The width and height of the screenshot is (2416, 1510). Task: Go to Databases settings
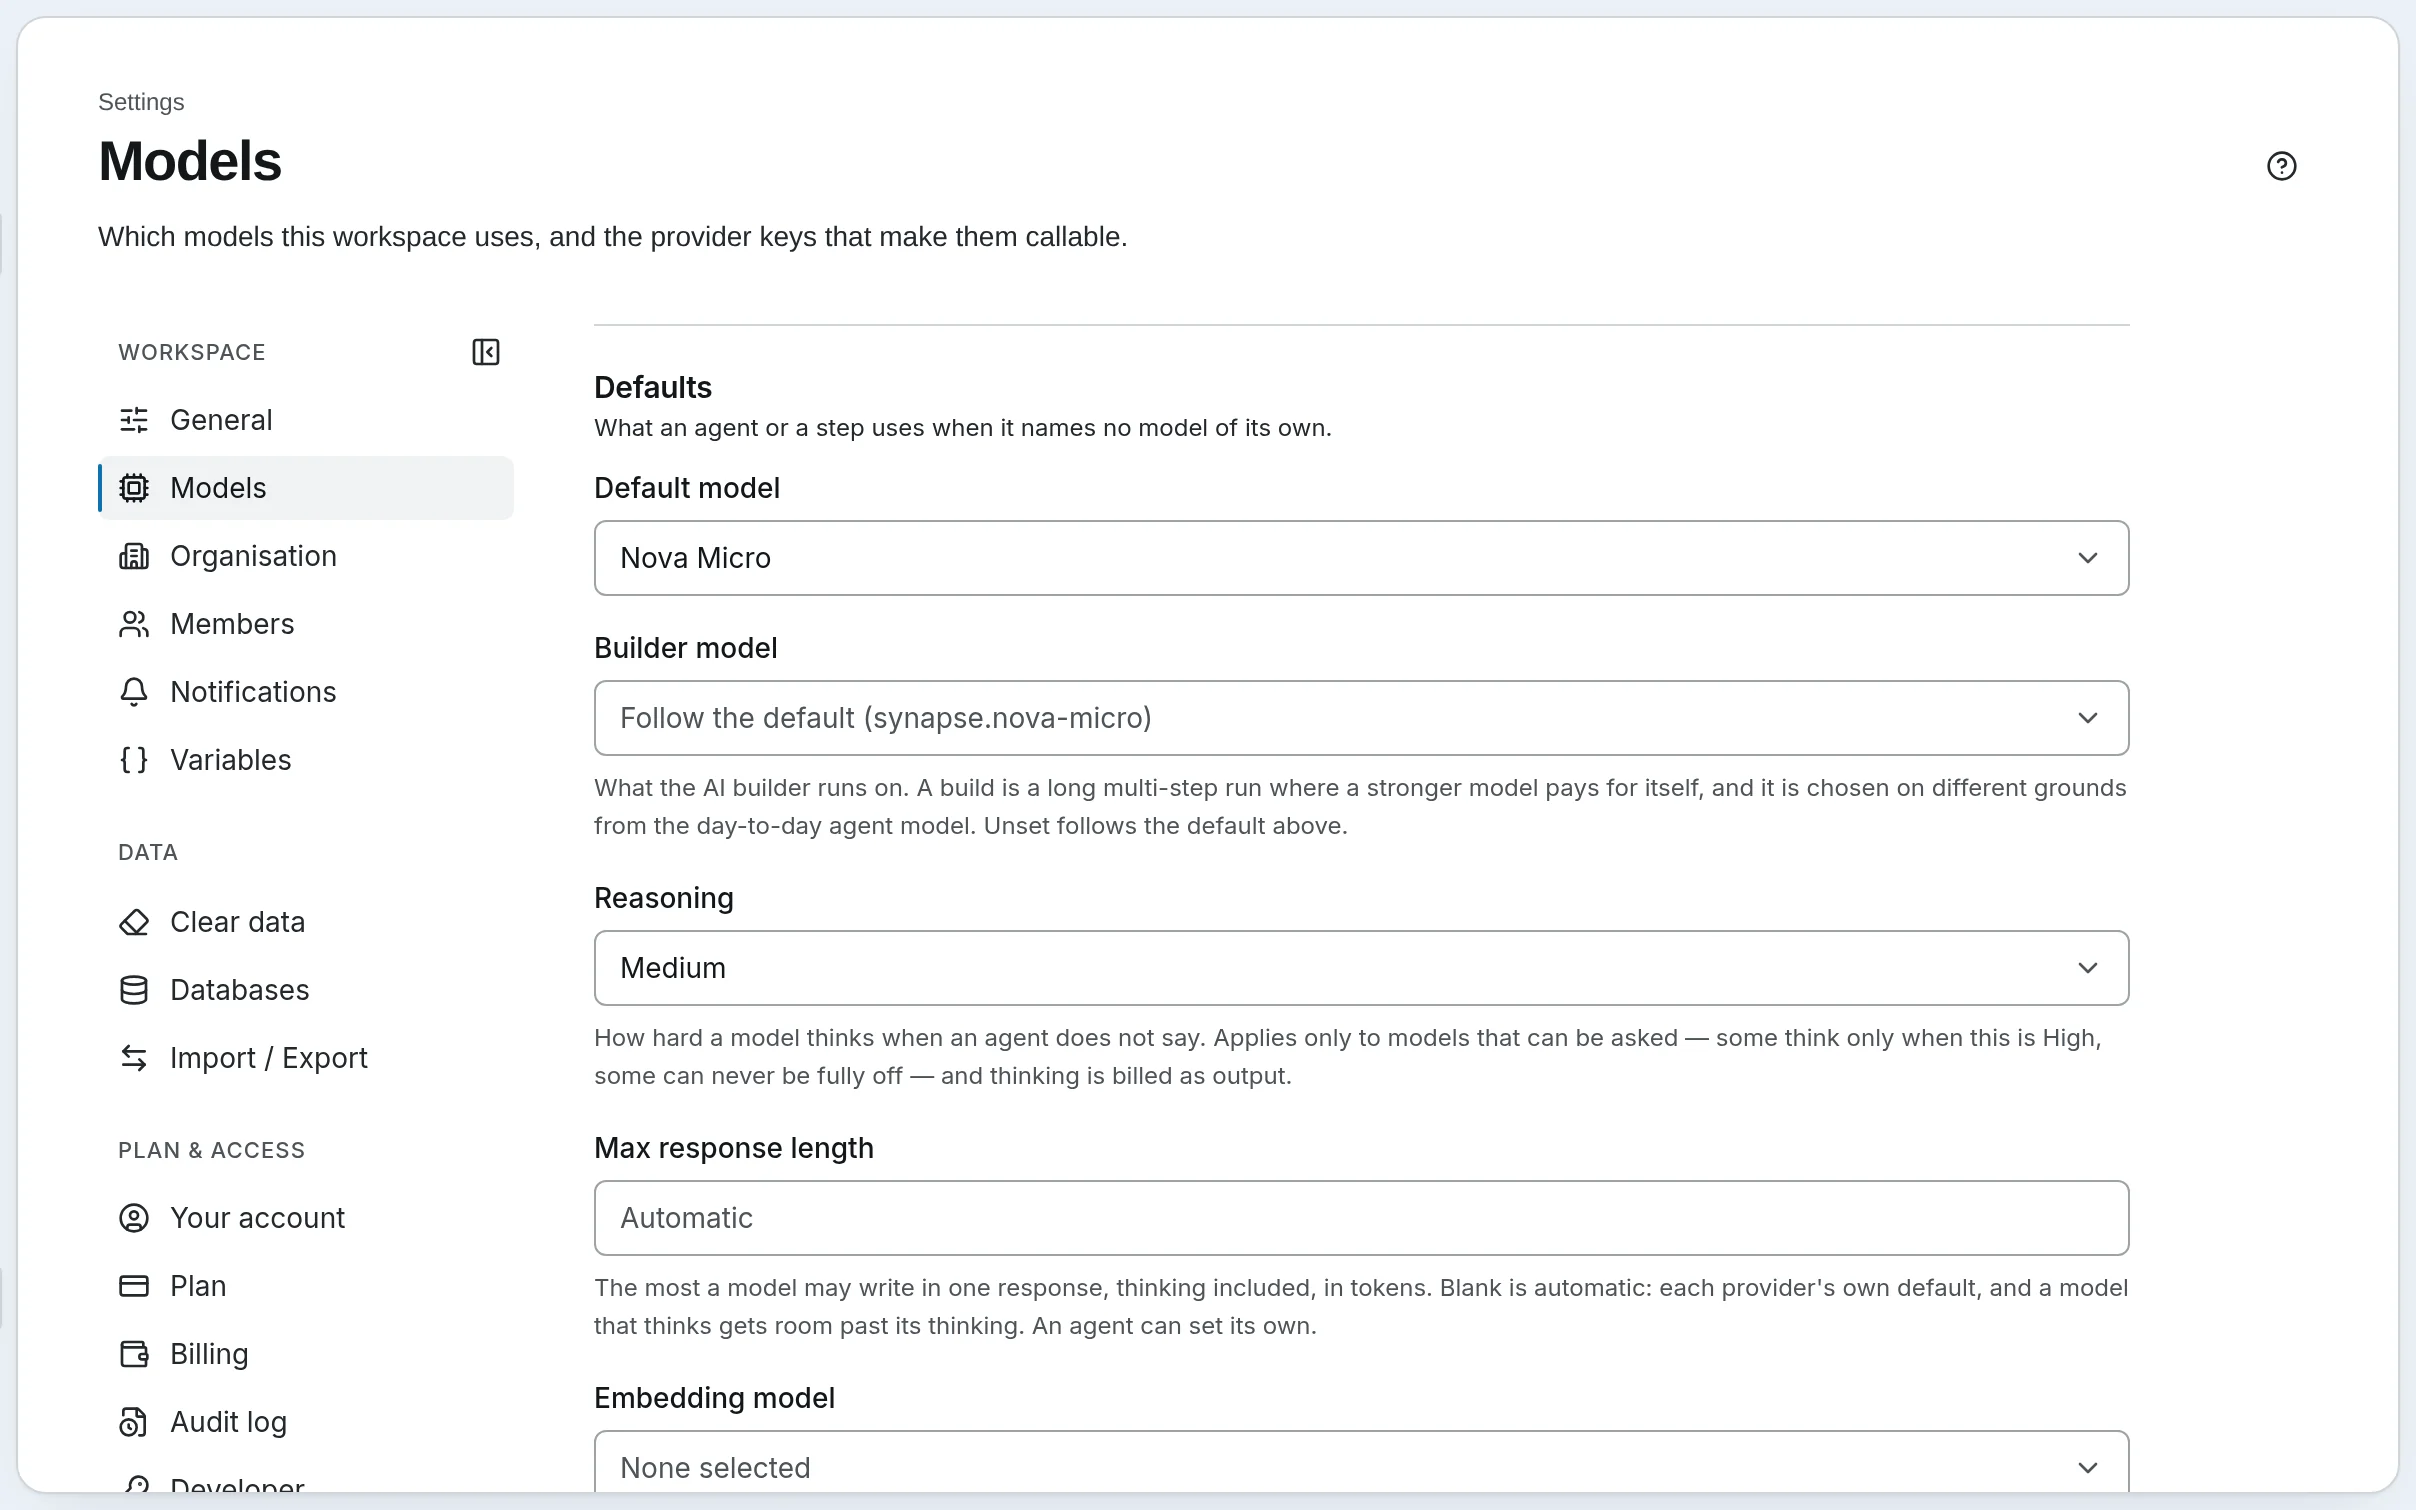tap(306, 990)
